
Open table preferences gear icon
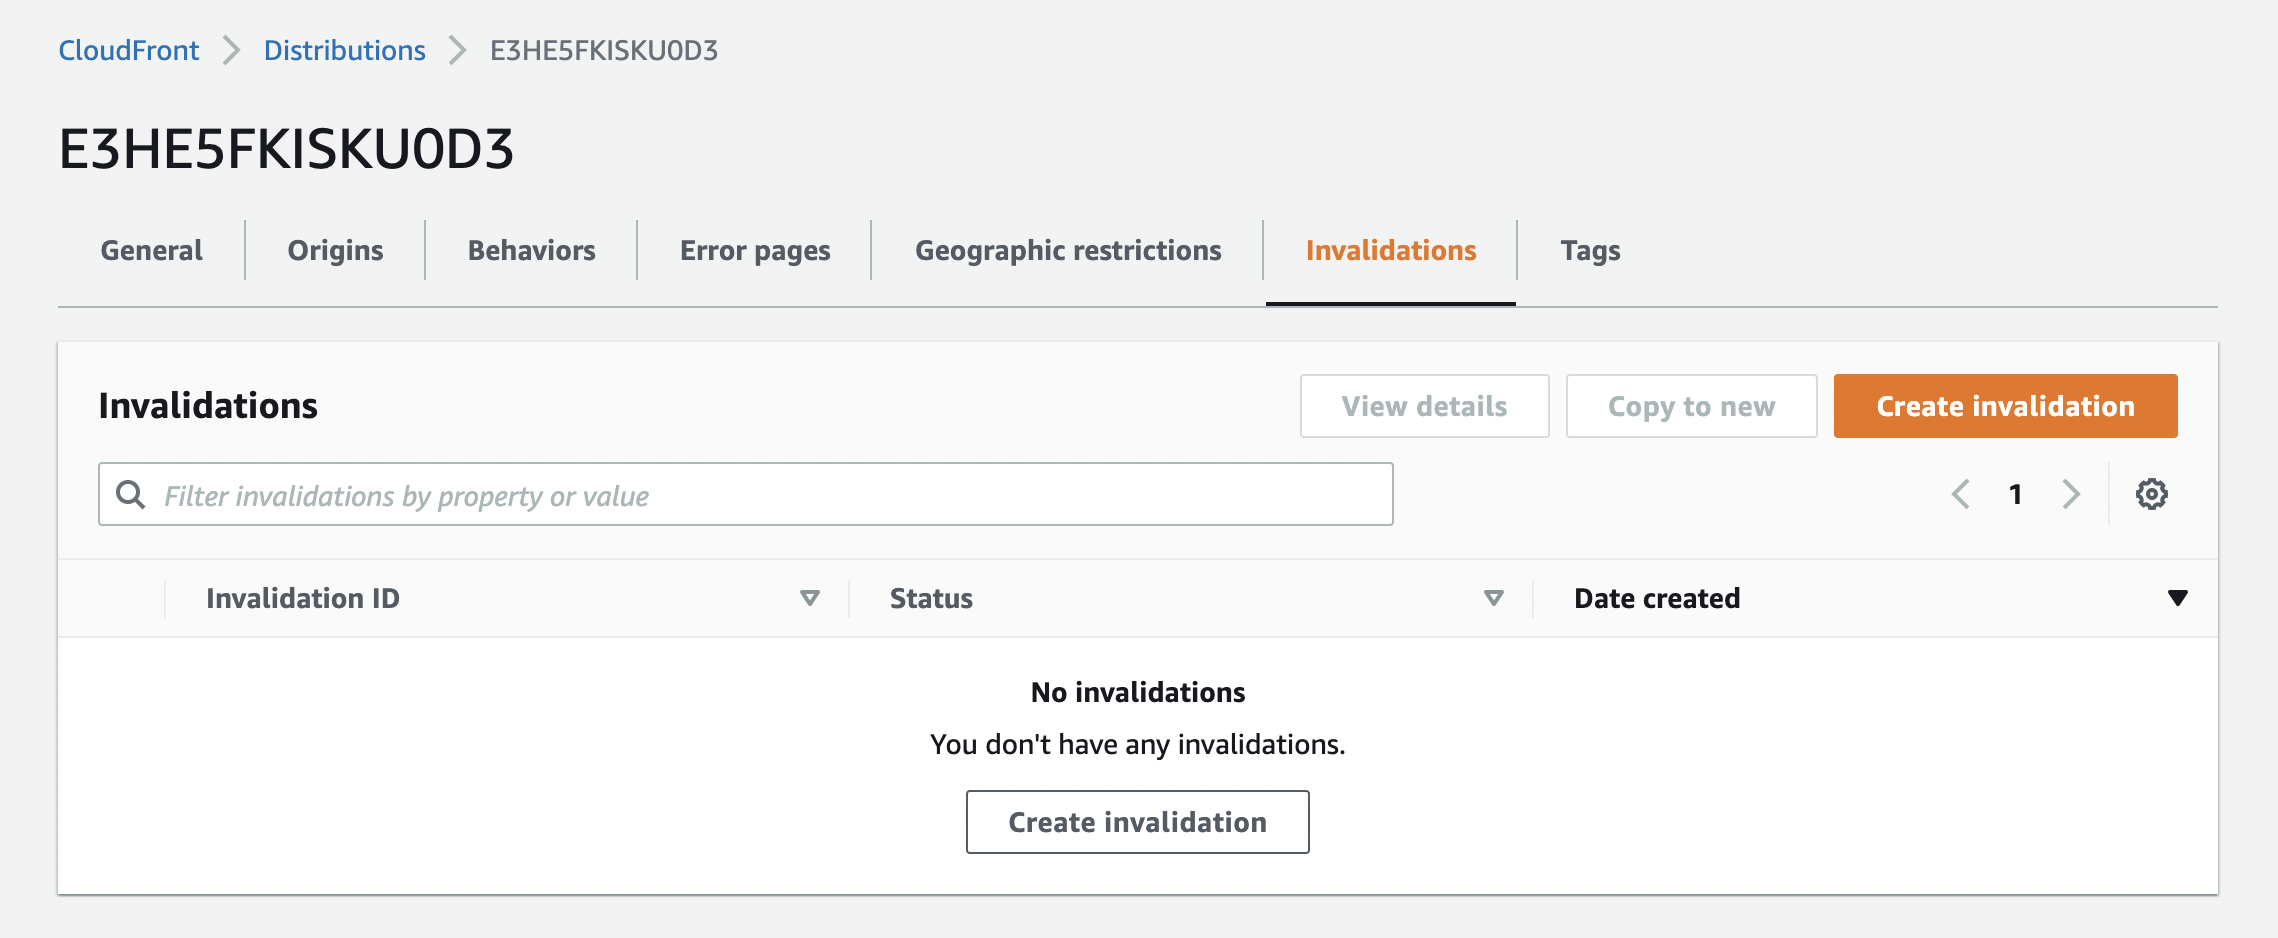2151,494
